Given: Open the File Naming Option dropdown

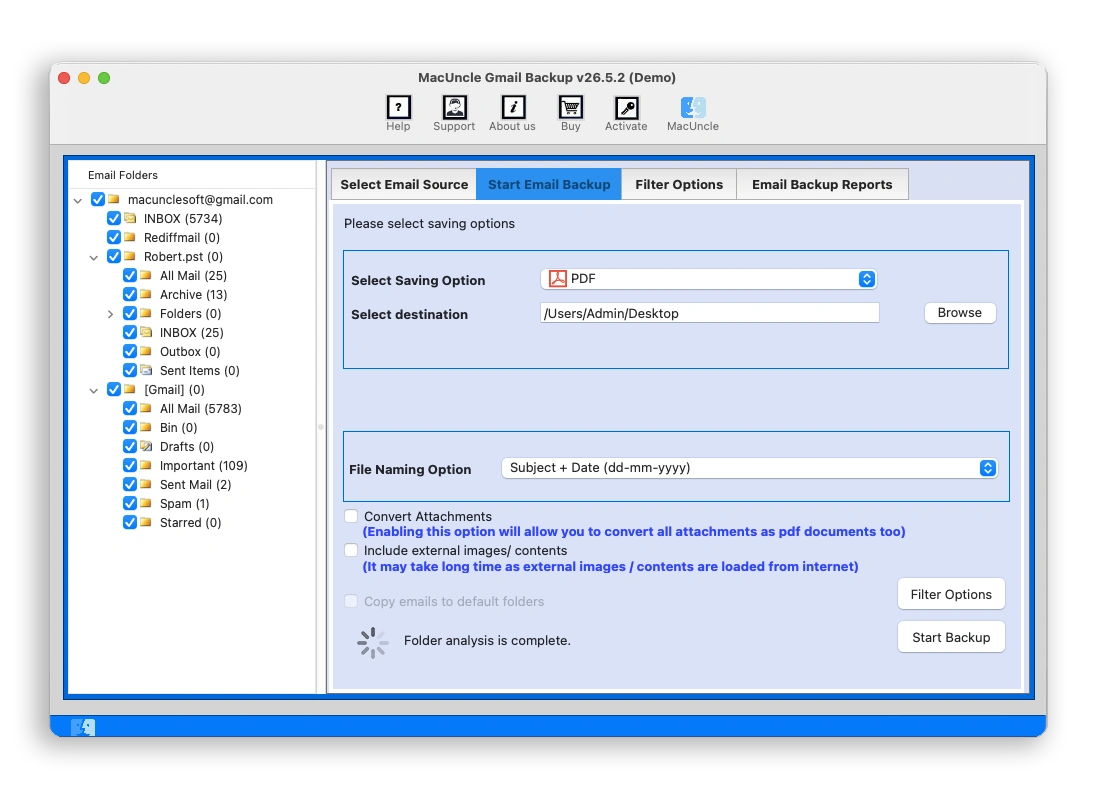Looking at the screenshot, I should (x=749, y=468).
